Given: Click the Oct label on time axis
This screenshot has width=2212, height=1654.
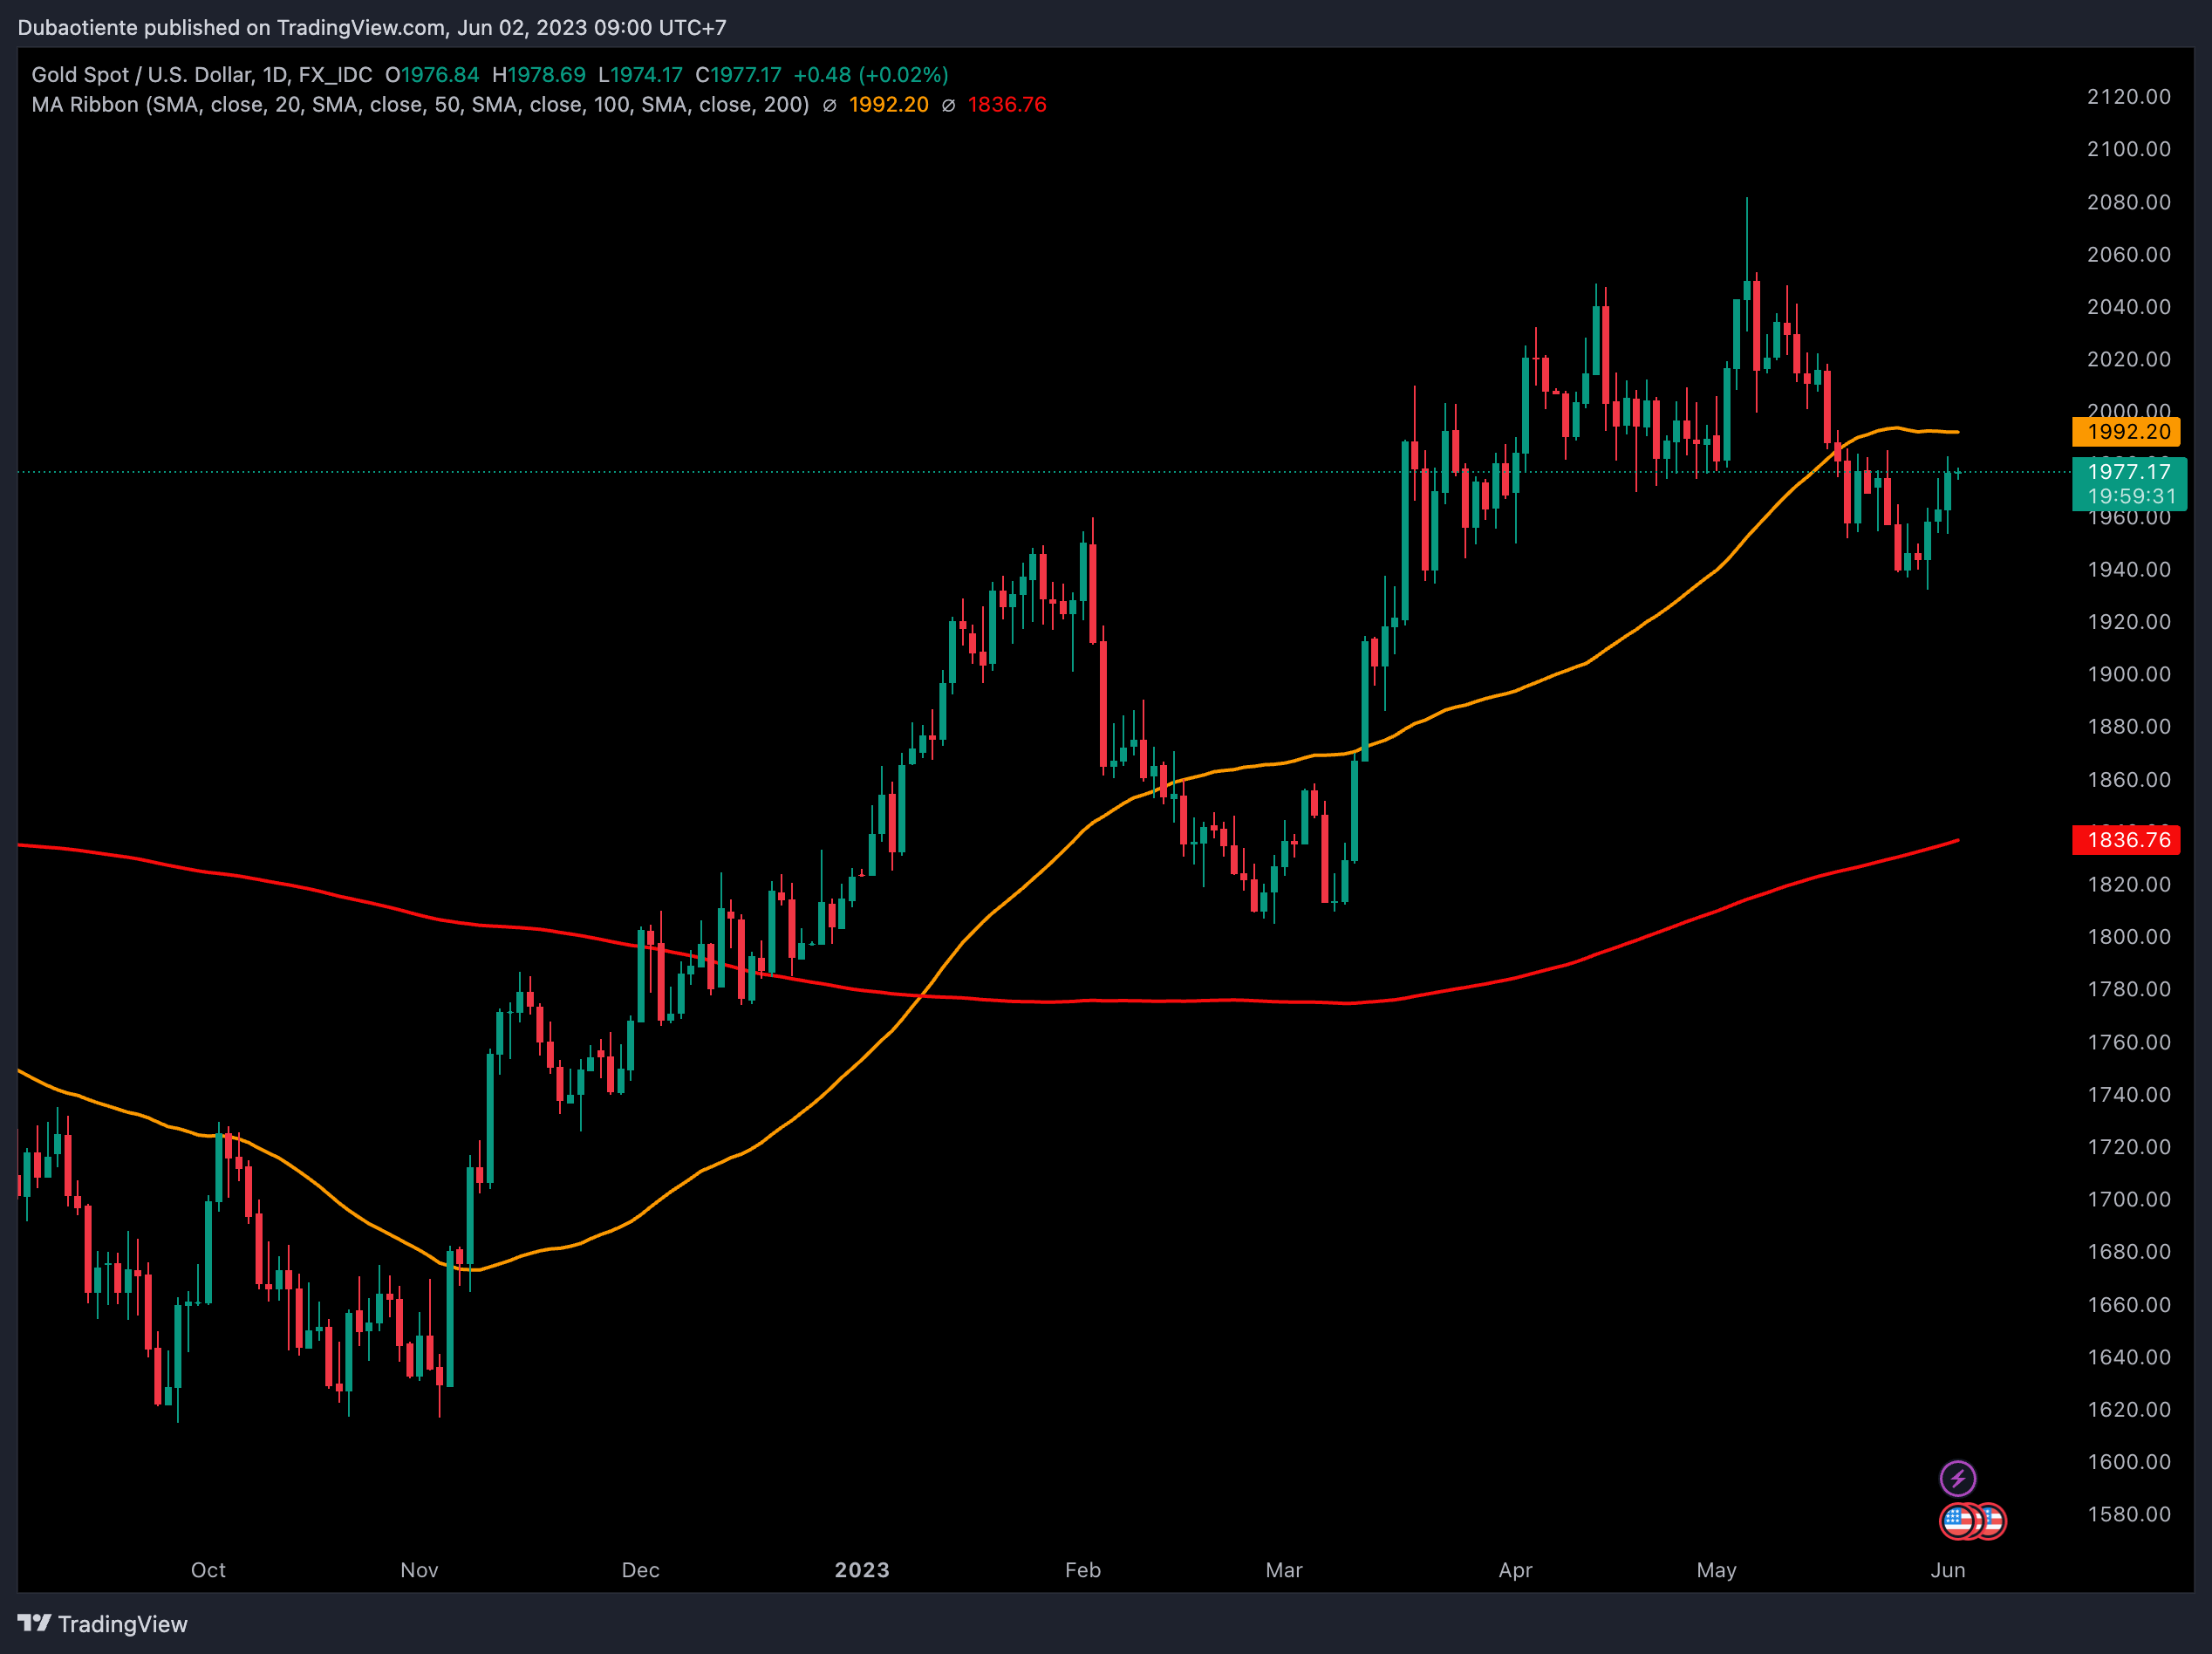Looking at the screenshot, I should click(x=208, y=1570).
